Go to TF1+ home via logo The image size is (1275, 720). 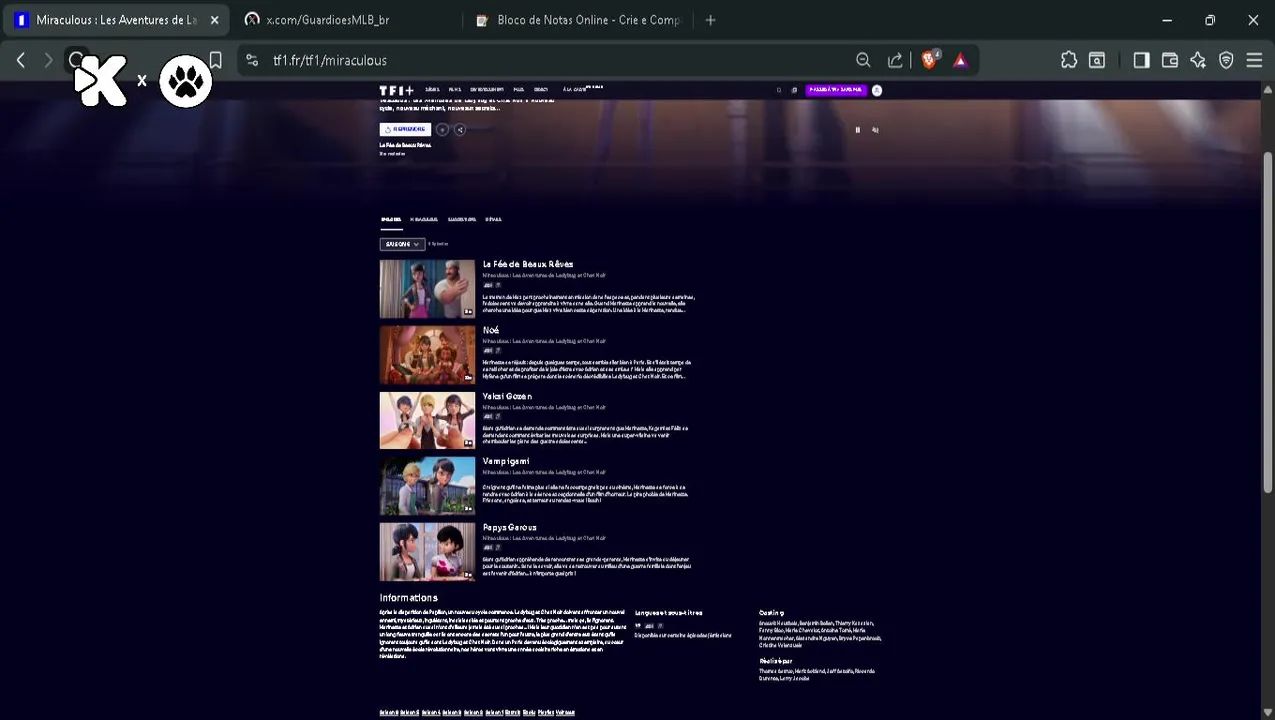[396, 90]
